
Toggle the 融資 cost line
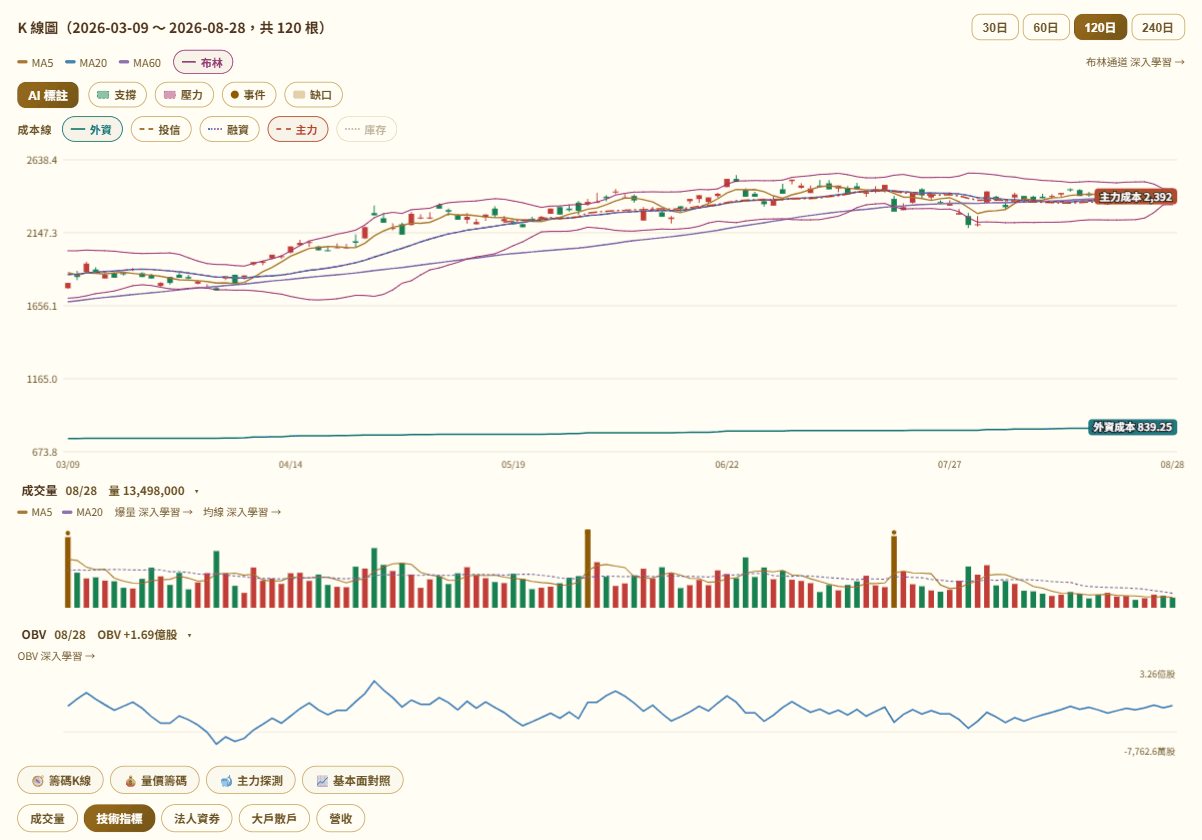pyautogui.click(x=230, y=129)
